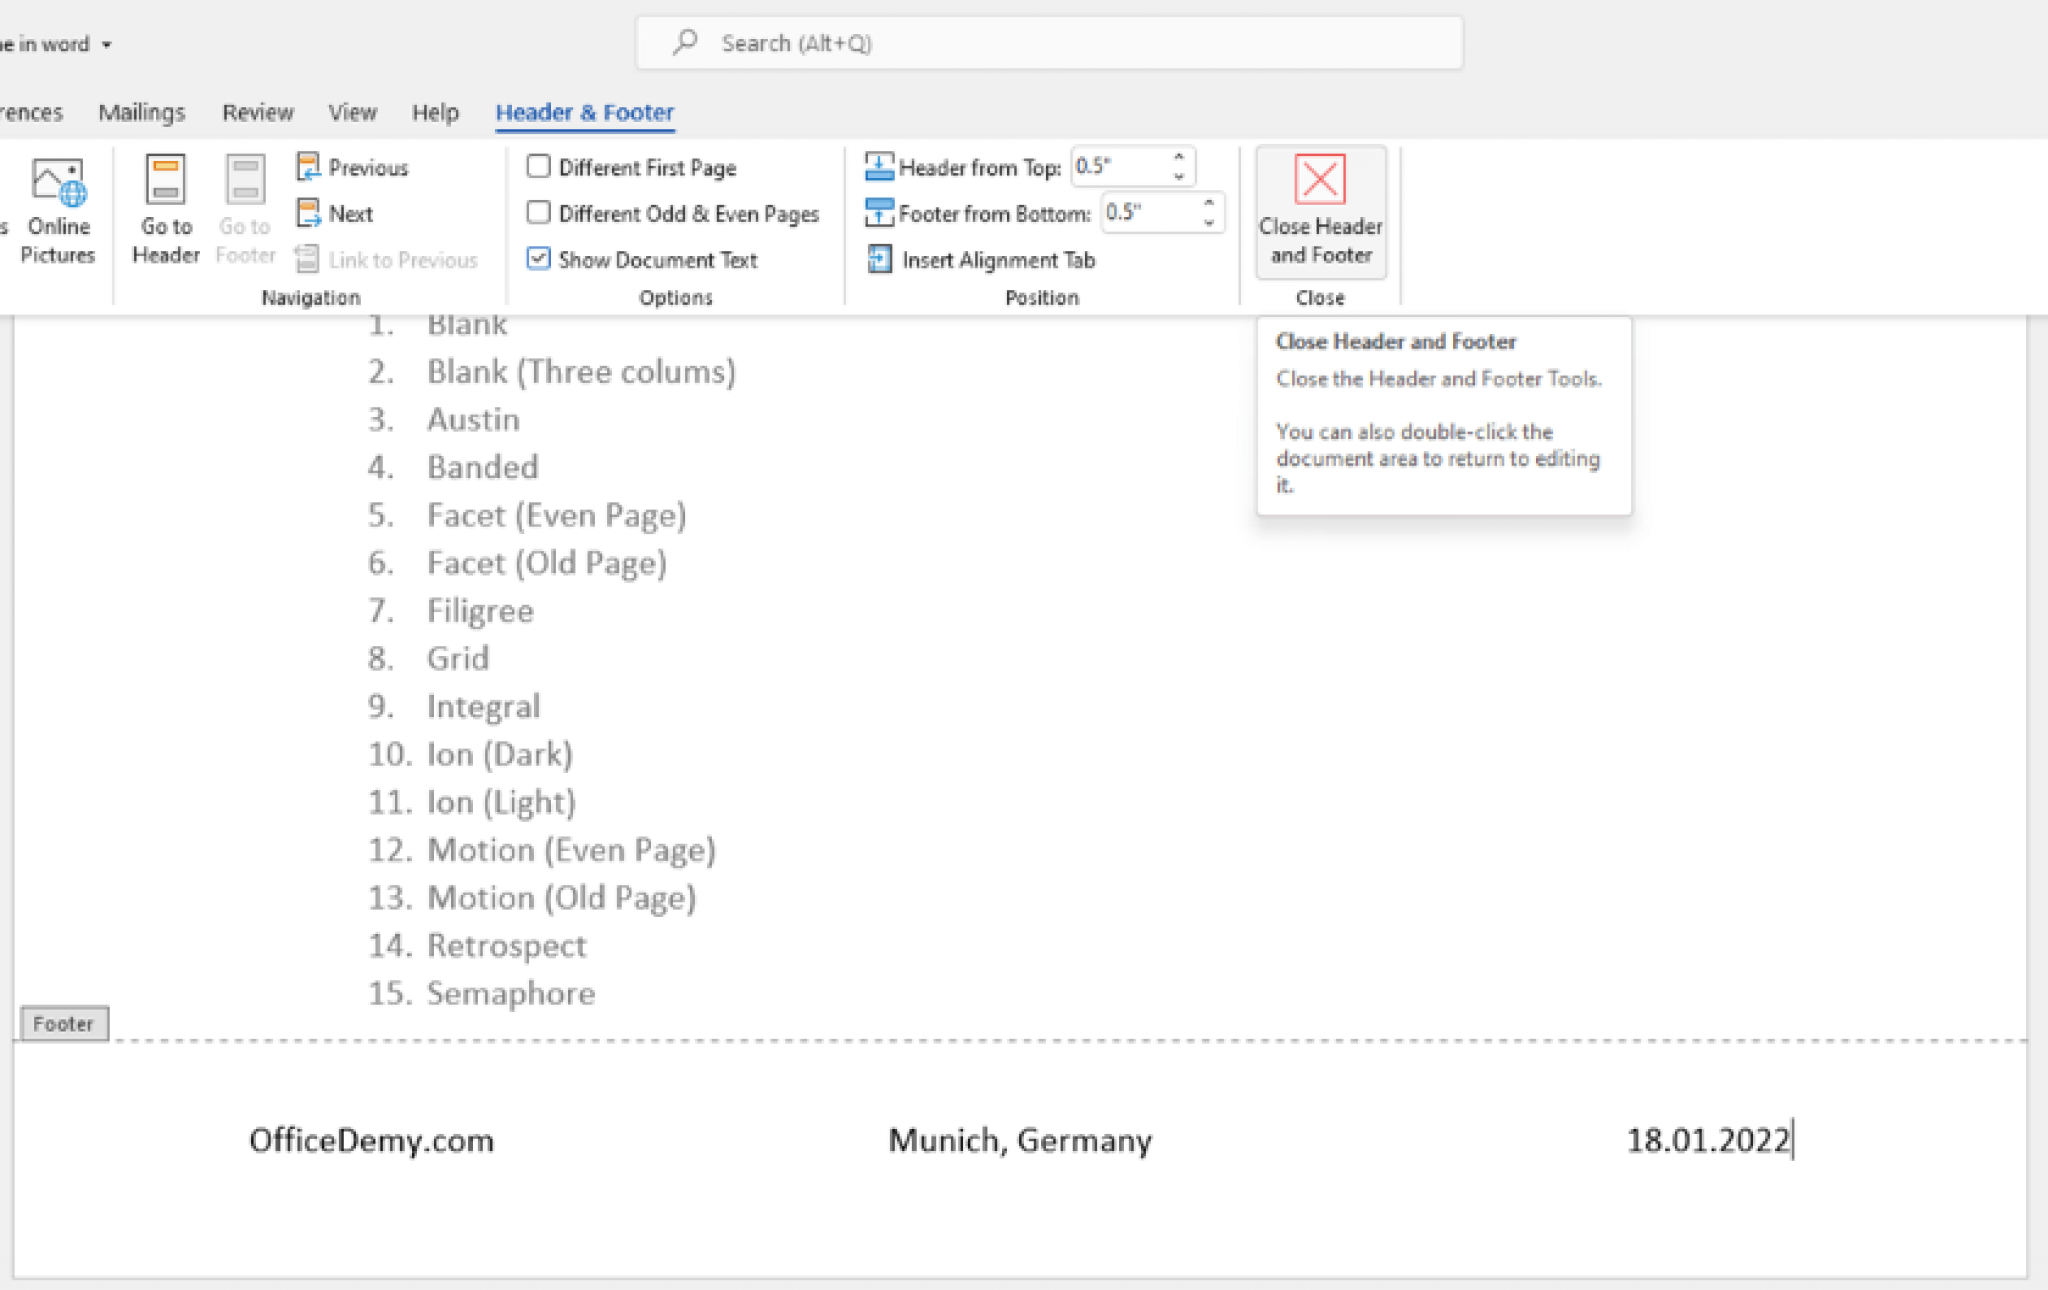Jump to Previous header or footer

(x=353, y=167)
